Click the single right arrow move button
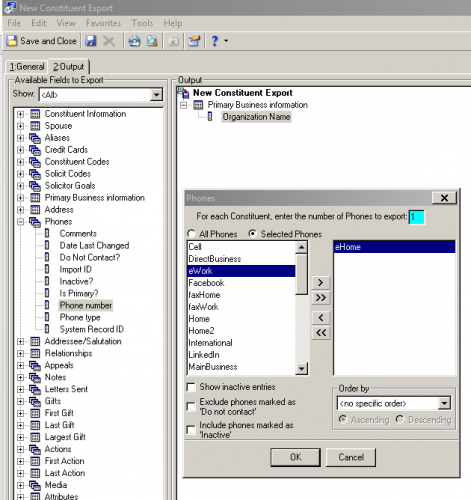 tap(321, 283)
